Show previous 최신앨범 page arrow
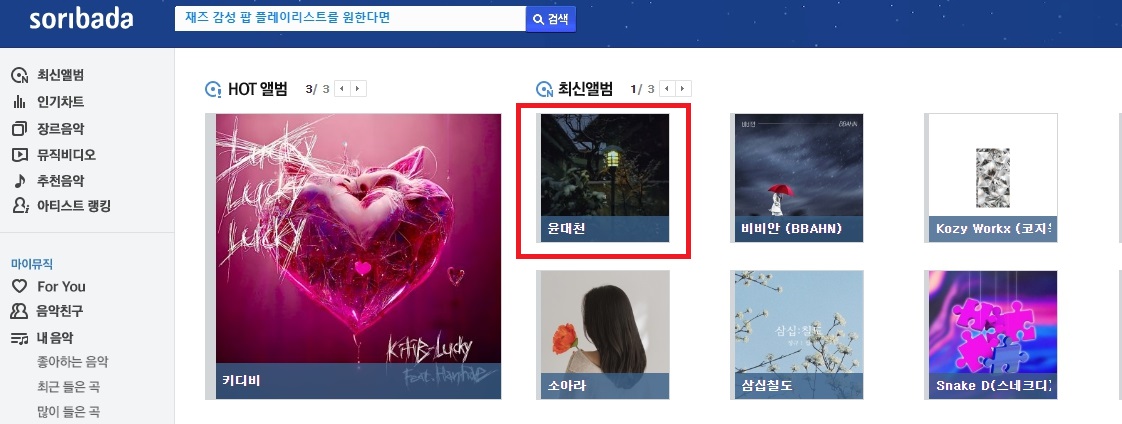The image size is (1122, 424). [x=668, y=89]
